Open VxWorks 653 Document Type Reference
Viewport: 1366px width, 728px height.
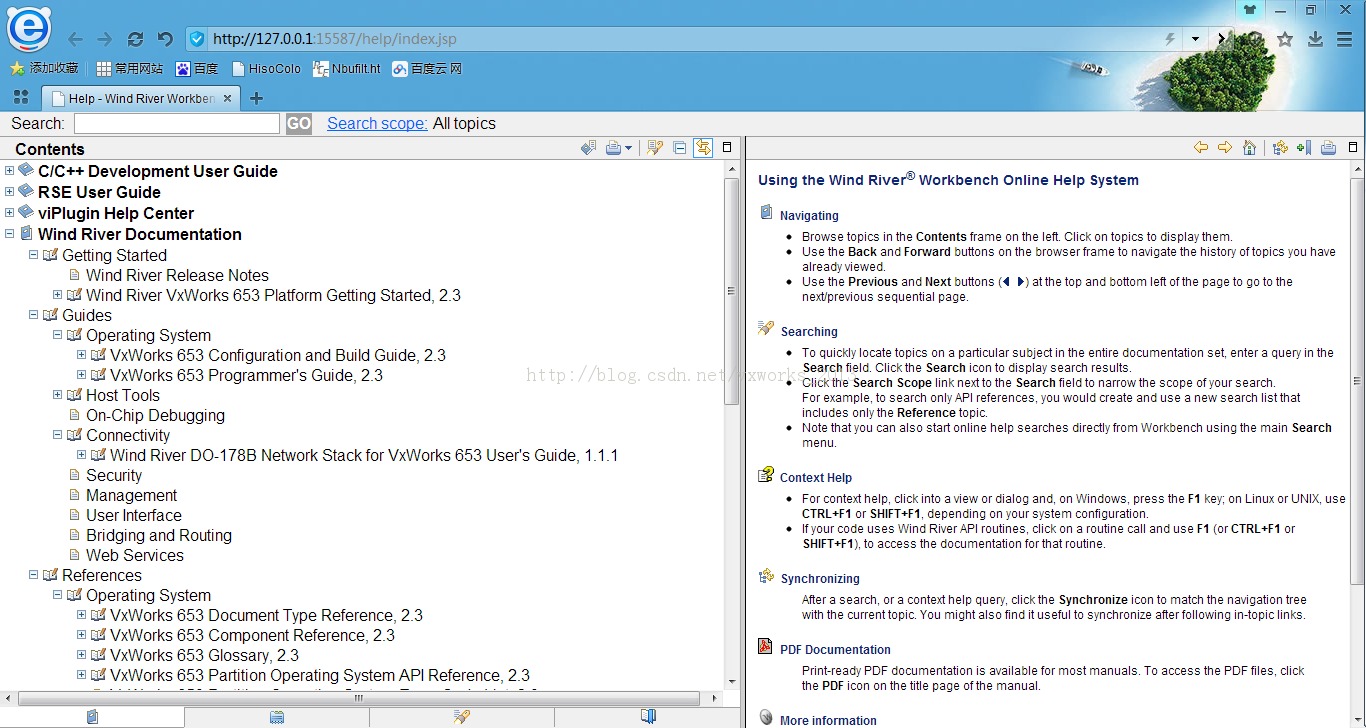[x=266, y=615]
